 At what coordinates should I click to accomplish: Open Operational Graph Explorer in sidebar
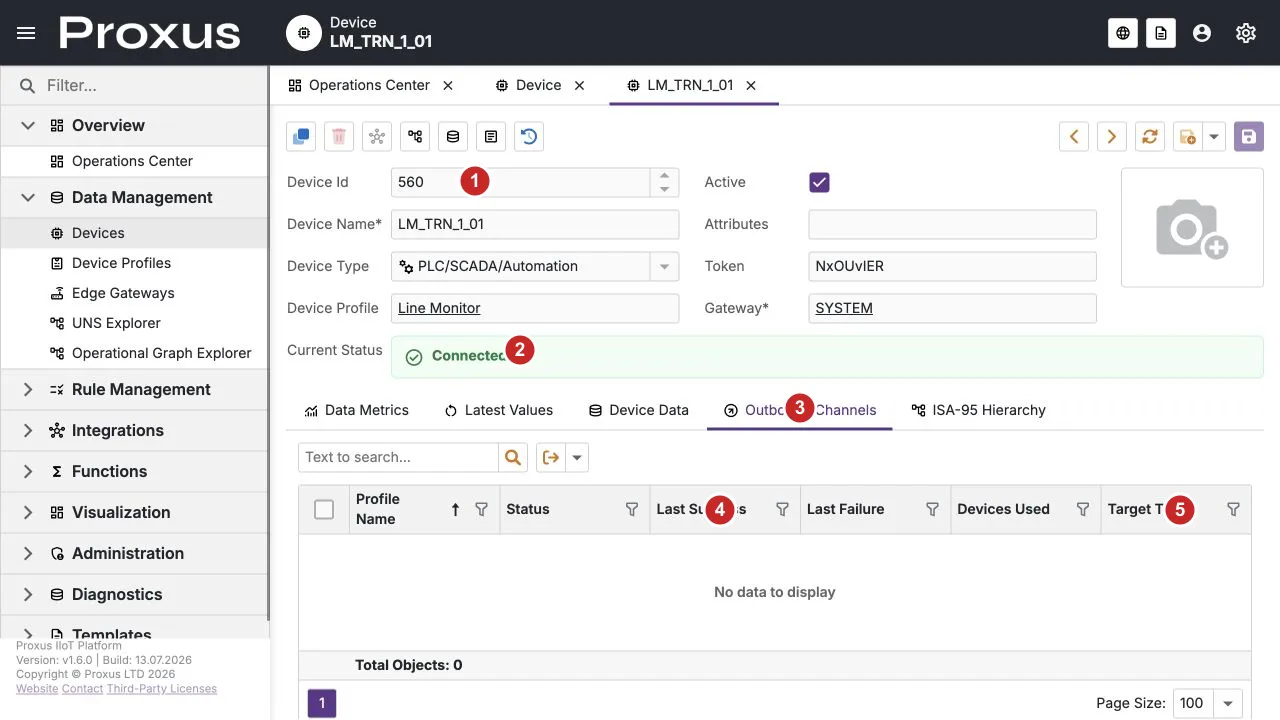point(134,353)
